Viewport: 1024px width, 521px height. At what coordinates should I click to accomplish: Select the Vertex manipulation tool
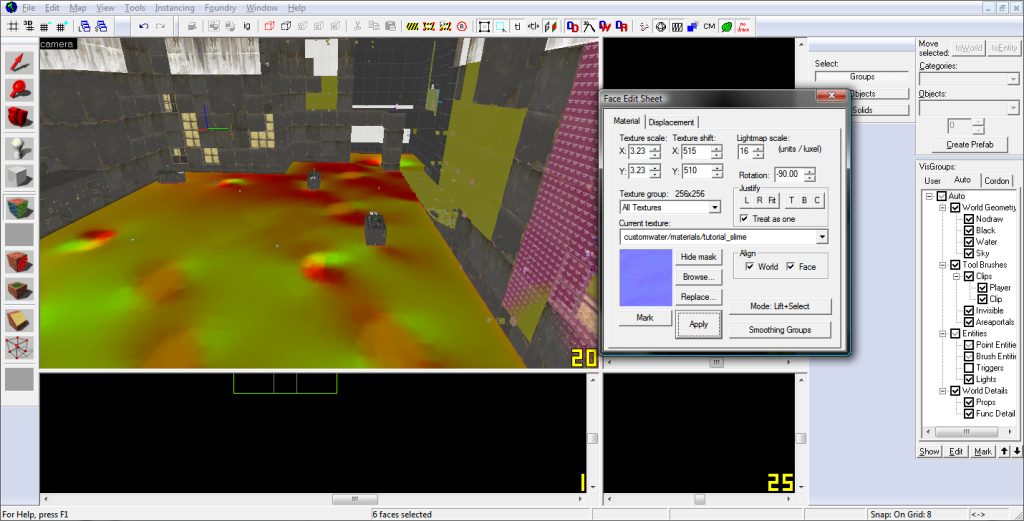tap(19, 348)
